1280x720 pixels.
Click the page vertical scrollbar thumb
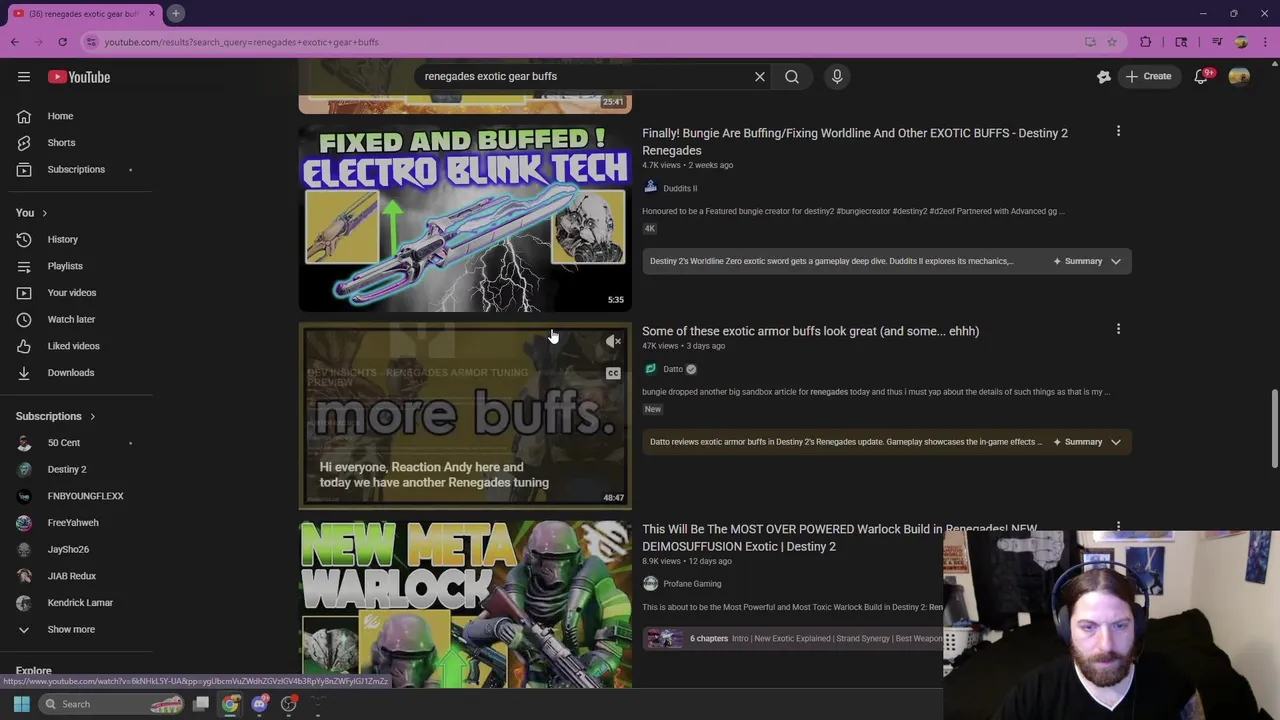point(1274,428)
